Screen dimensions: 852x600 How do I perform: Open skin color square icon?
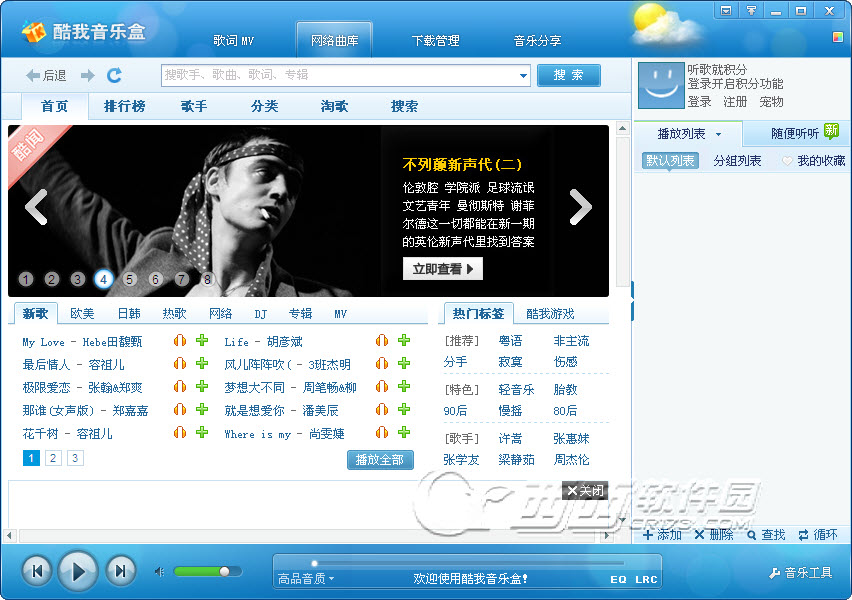coord(838,37)
